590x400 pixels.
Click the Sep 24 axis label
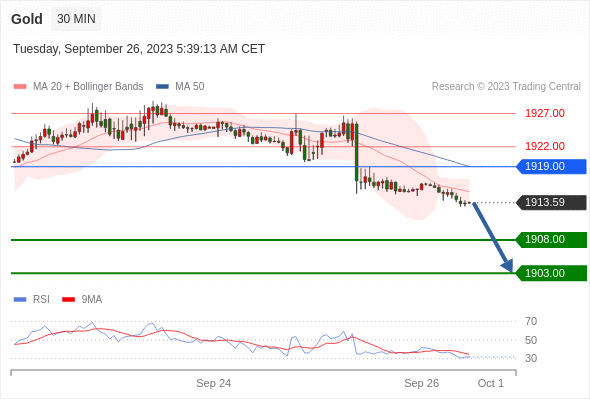(x=213, y=383)
